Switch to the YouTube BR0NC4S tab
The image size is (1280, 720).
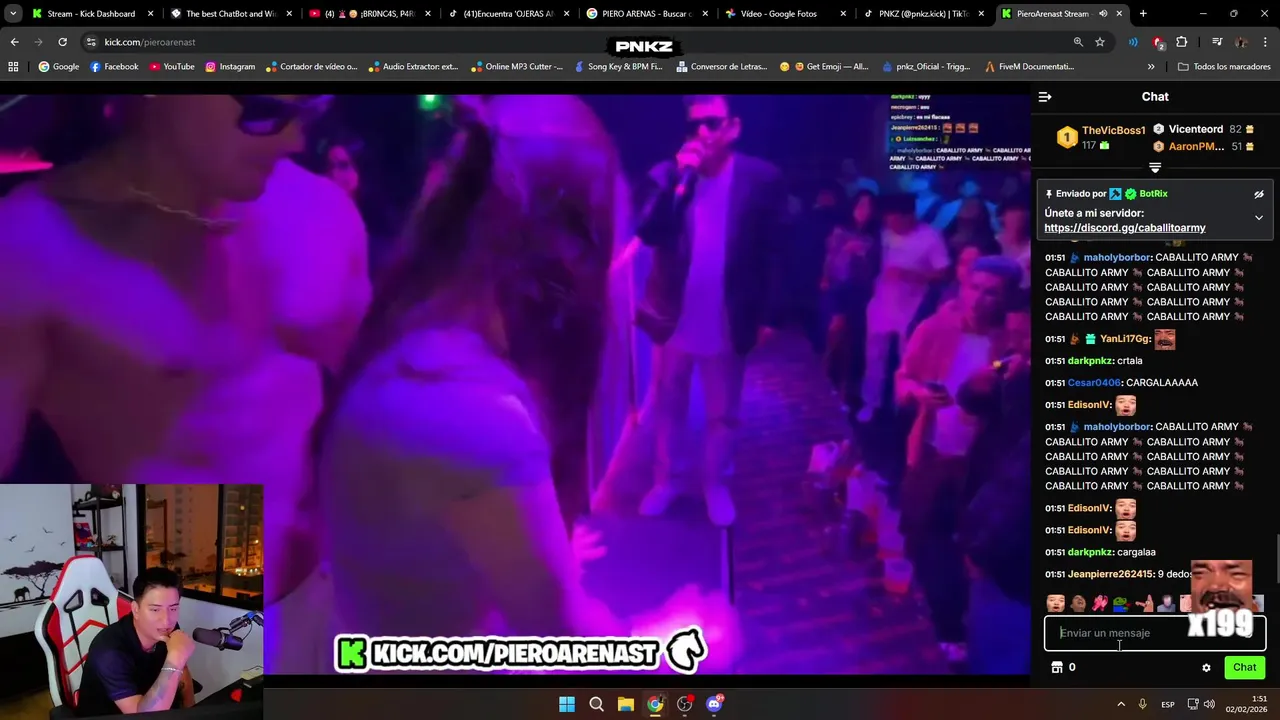(368, 14)
